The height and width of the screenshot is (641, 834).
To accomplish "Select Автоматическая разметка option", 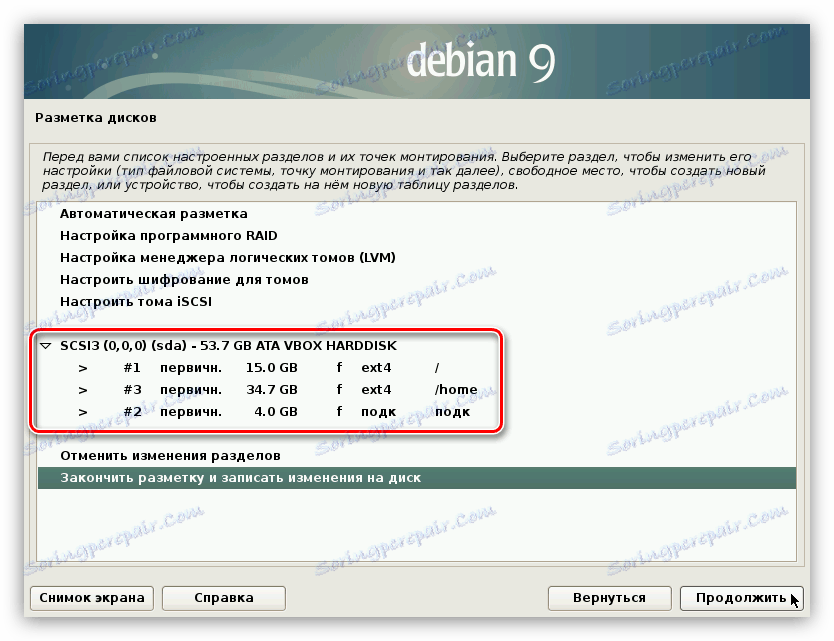I will point(154,214).
